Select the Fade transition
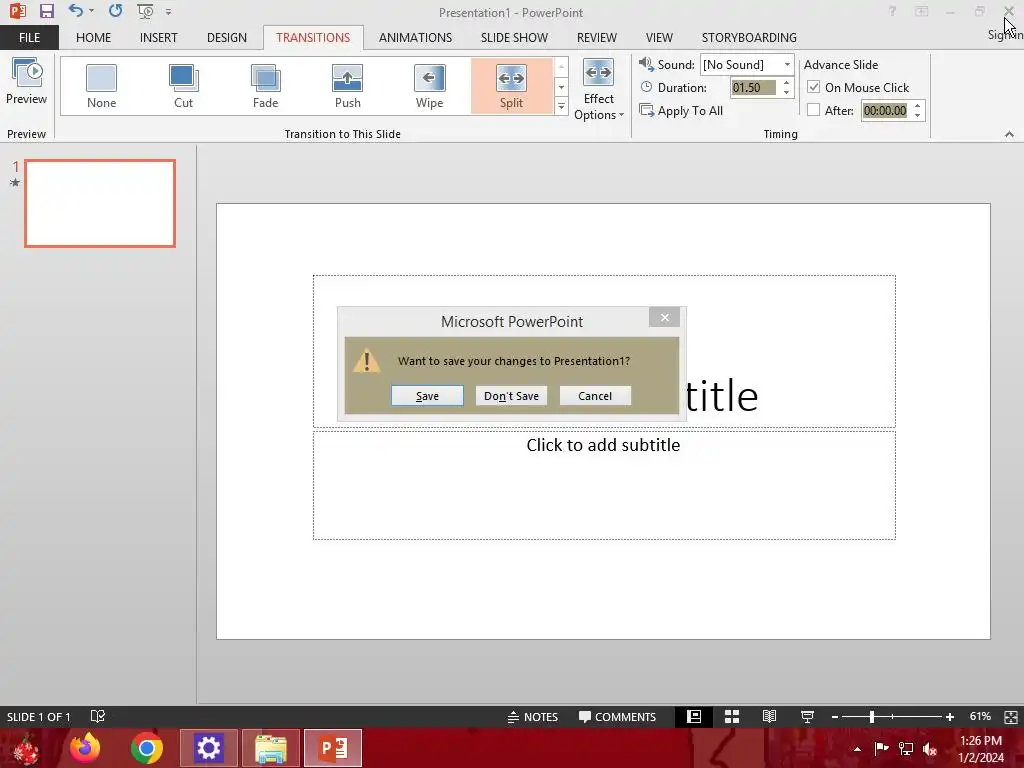The height and width of the screenshot is (768, 1024). (x=265, y=86)
